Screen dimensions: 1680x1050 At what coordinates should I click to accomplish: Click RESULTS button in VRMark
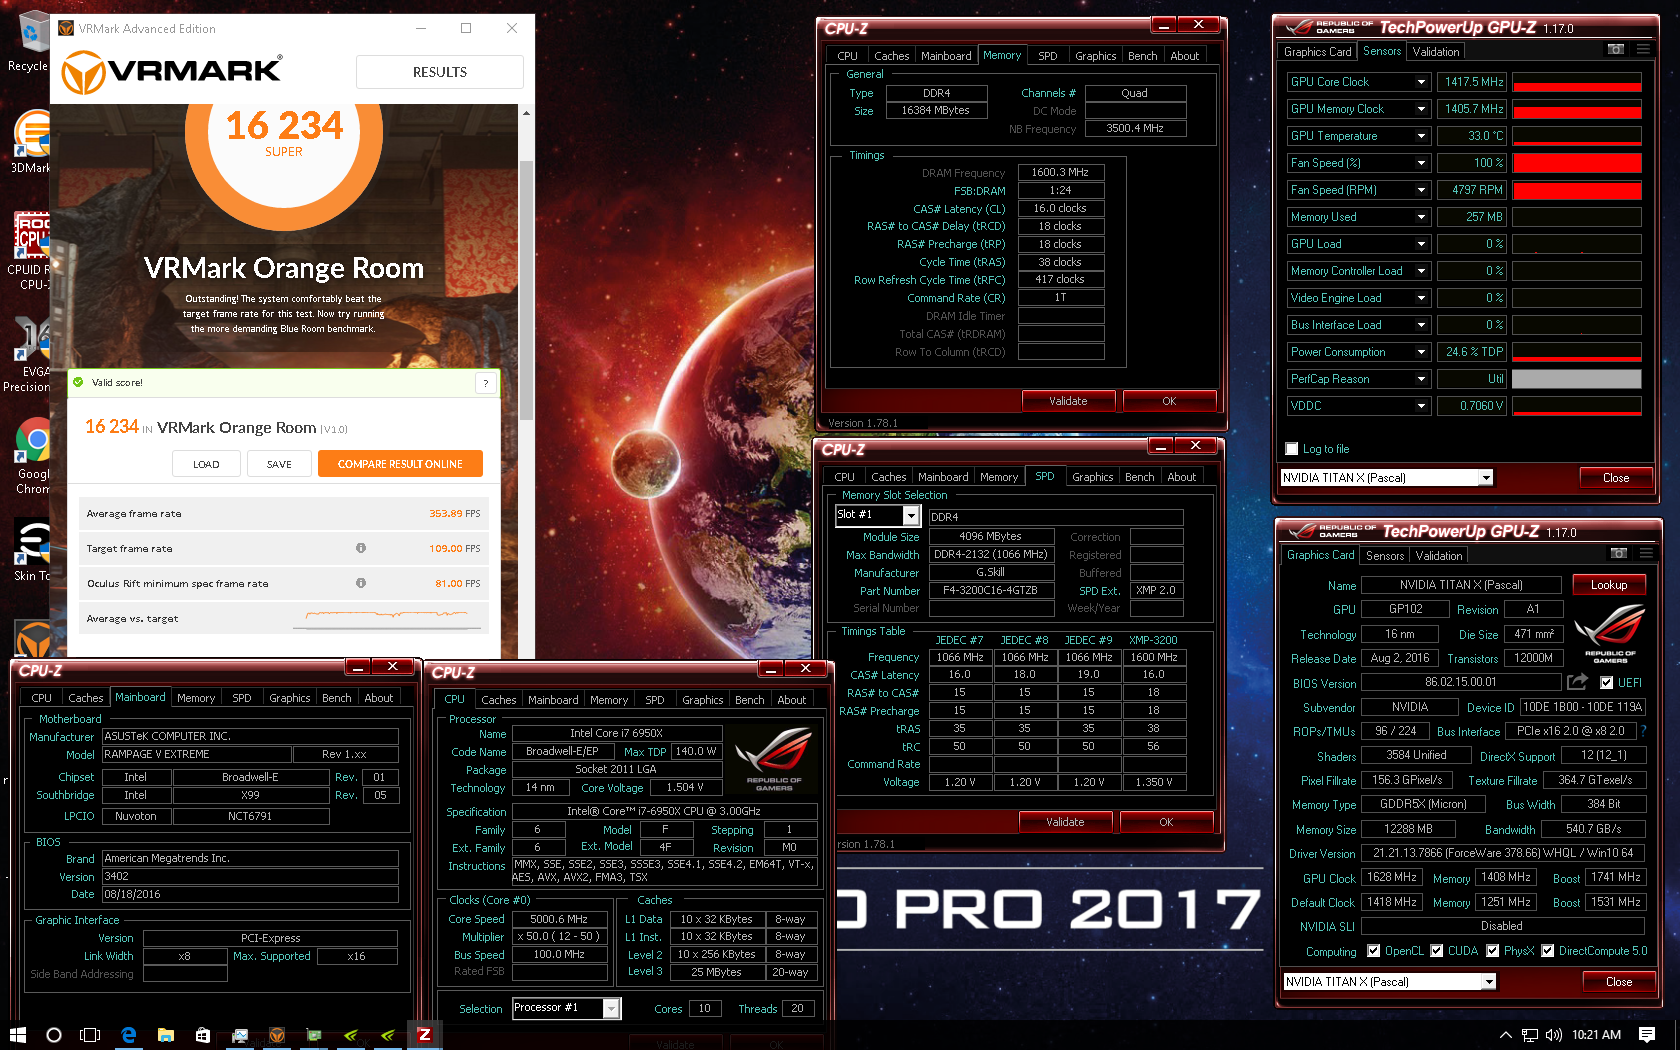click(x=440, y=72)
